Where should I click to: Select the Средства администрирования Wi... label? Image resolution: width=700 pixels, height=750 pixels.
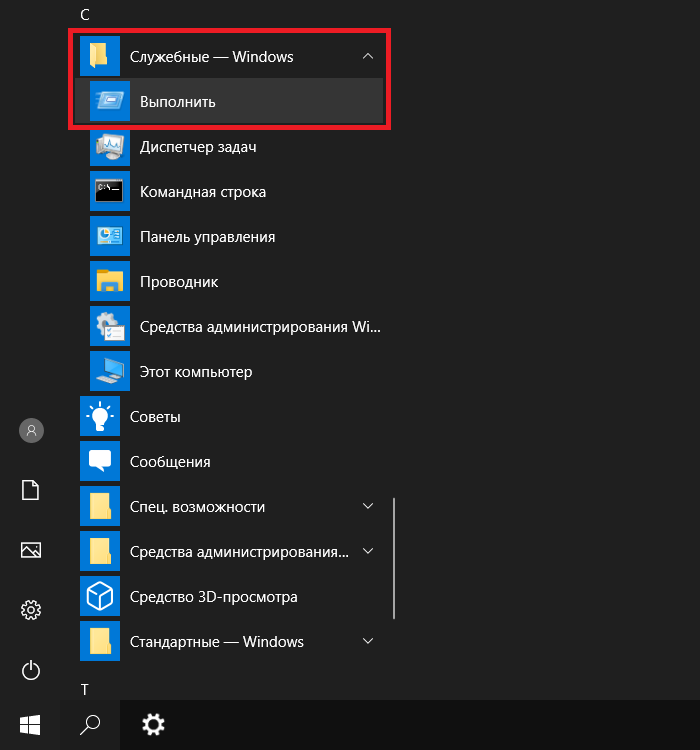(260, 327)
